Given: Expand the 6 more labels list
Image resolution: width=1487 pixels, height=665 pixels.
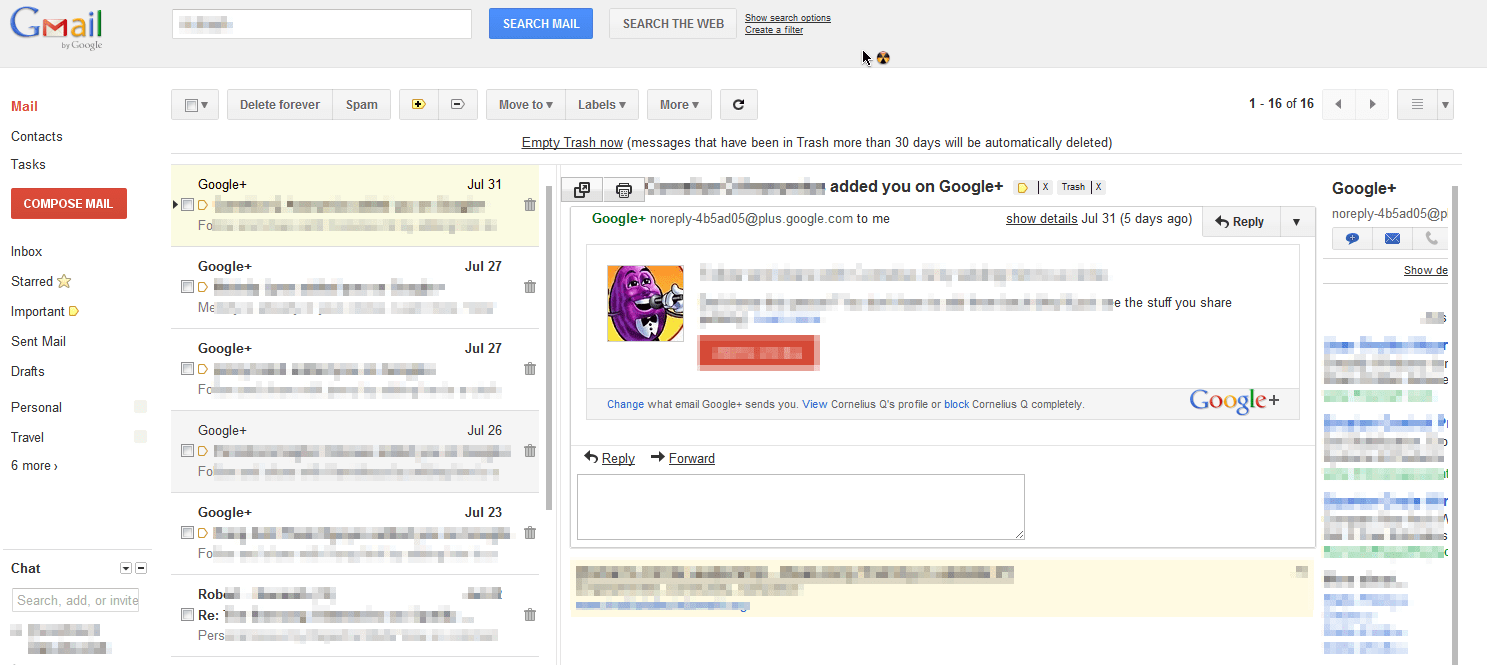Looking at the screenshot, I should pos(34,466).
